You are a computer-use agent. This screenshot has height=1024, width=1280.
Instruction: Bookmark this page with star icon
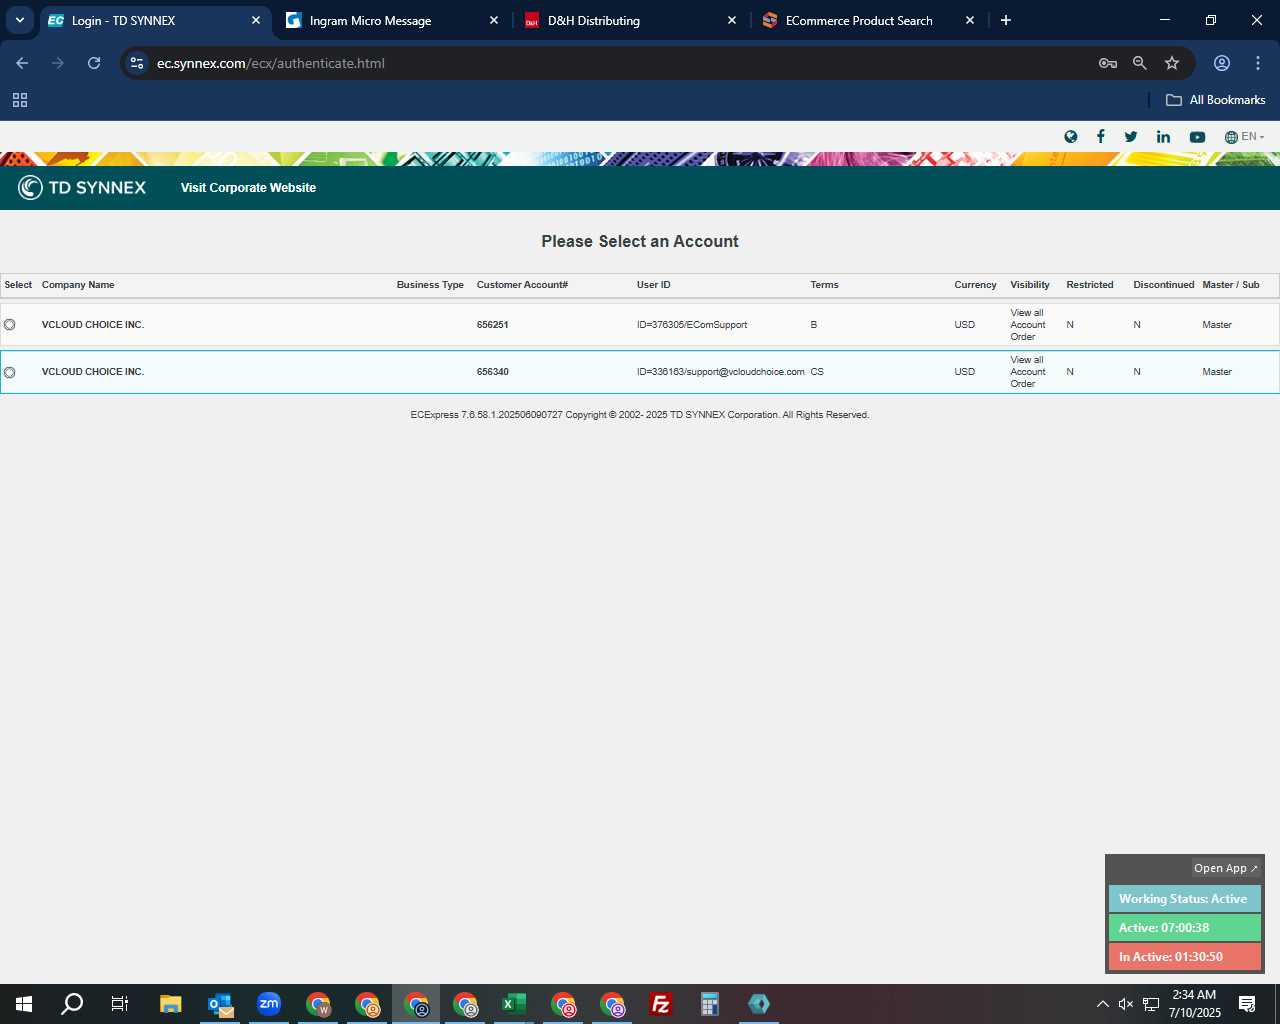point(1172,63)
